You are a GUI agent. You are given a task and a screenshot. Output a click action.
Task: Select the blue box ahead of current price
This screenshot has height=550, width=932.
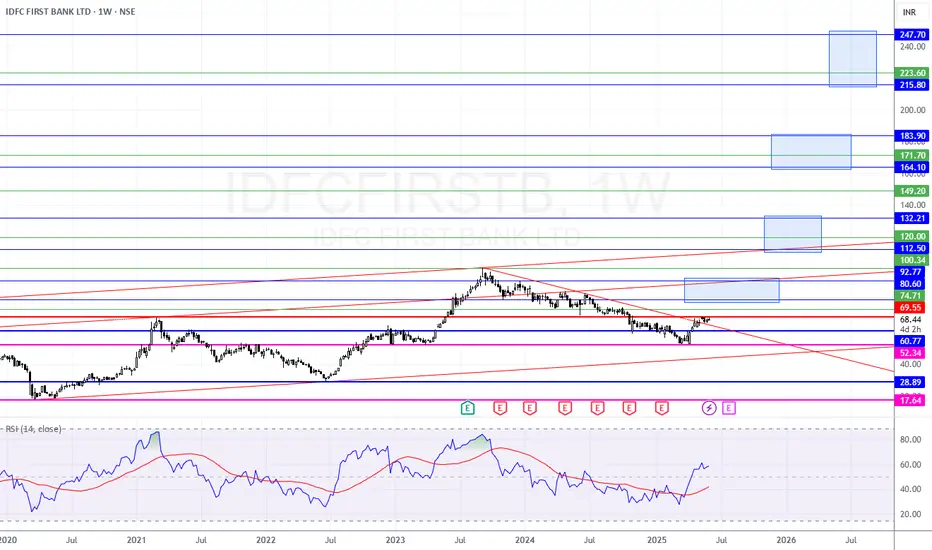coord(732,290)
